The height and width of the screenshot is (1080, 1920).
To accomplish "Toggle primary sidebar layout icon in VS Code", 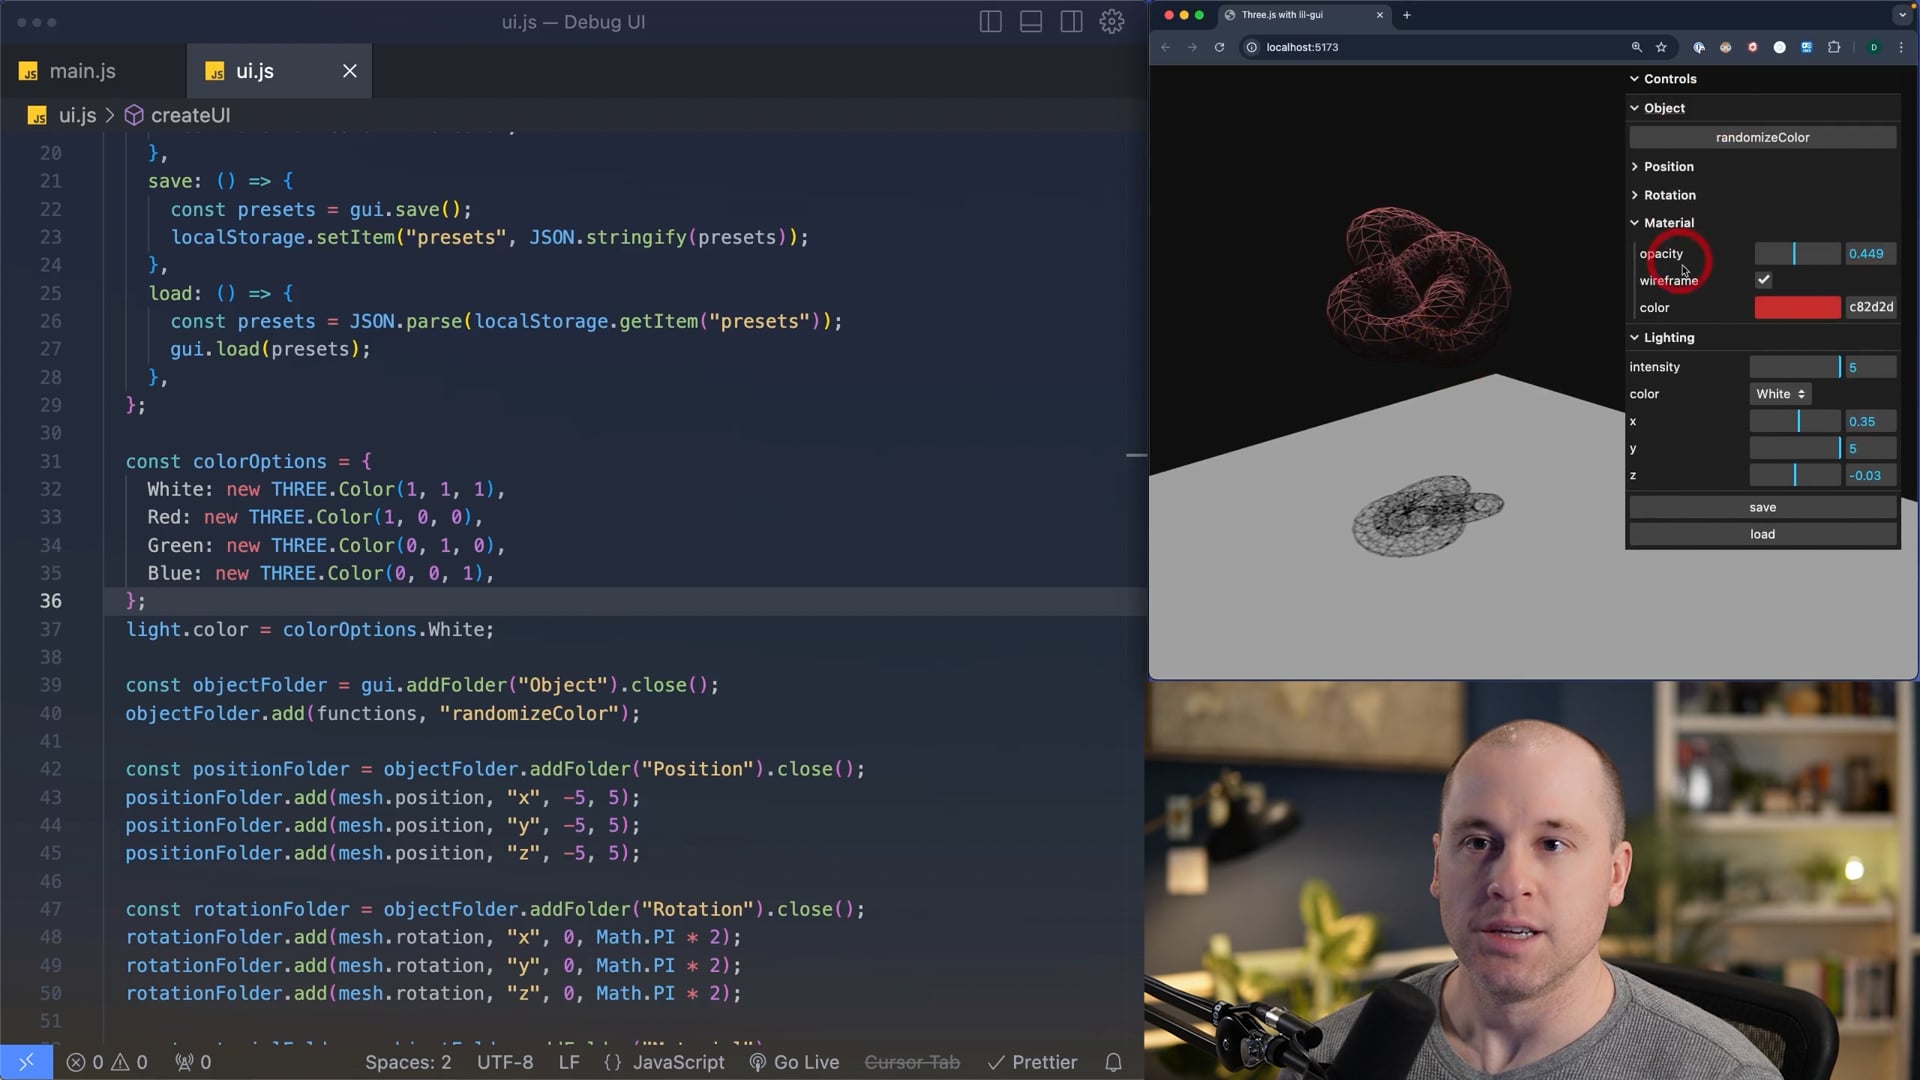I will pos(990,22).
